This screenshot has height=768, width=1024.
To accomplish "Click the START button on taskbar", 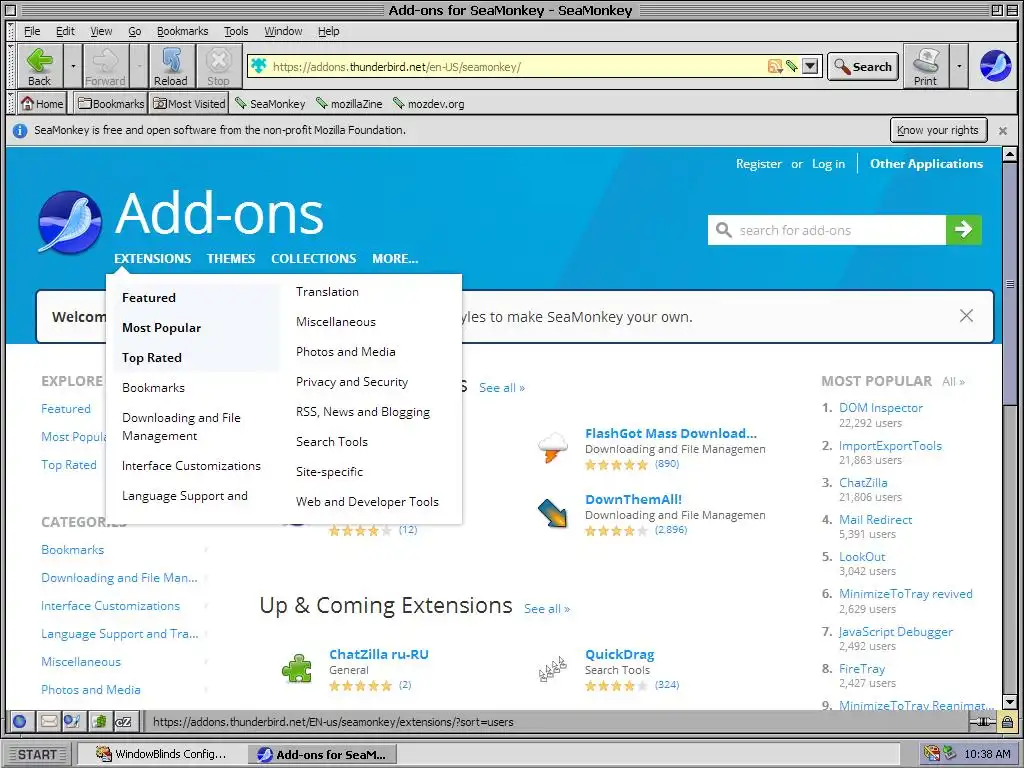I will click(x=37, y=754).
